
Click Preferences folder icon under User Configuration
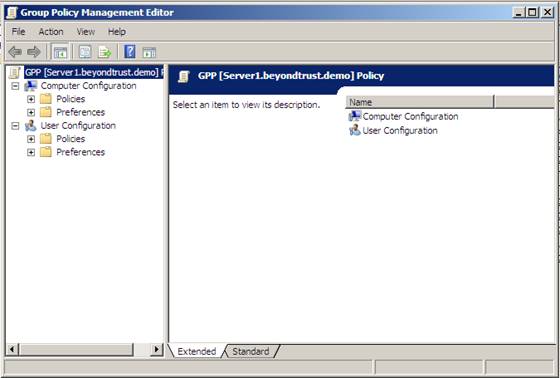(x=46, y=152)
